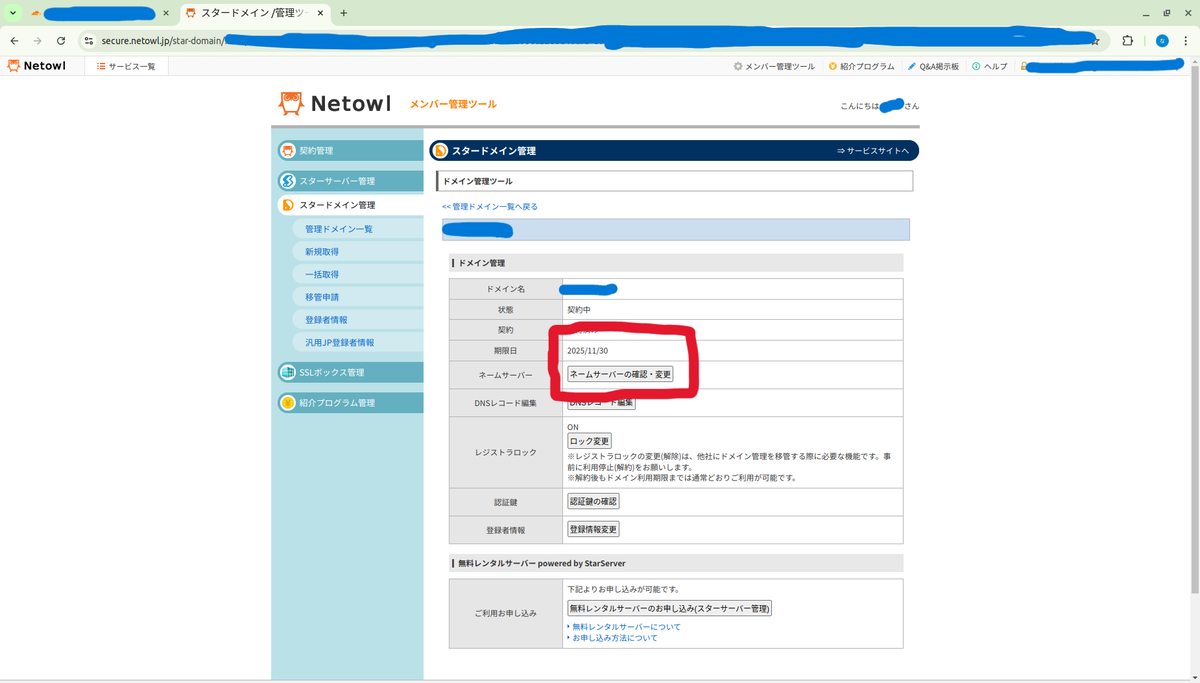Click the SSLボックス管理 globe icon
1200x683 pixels.
click(x=288, y=372)
